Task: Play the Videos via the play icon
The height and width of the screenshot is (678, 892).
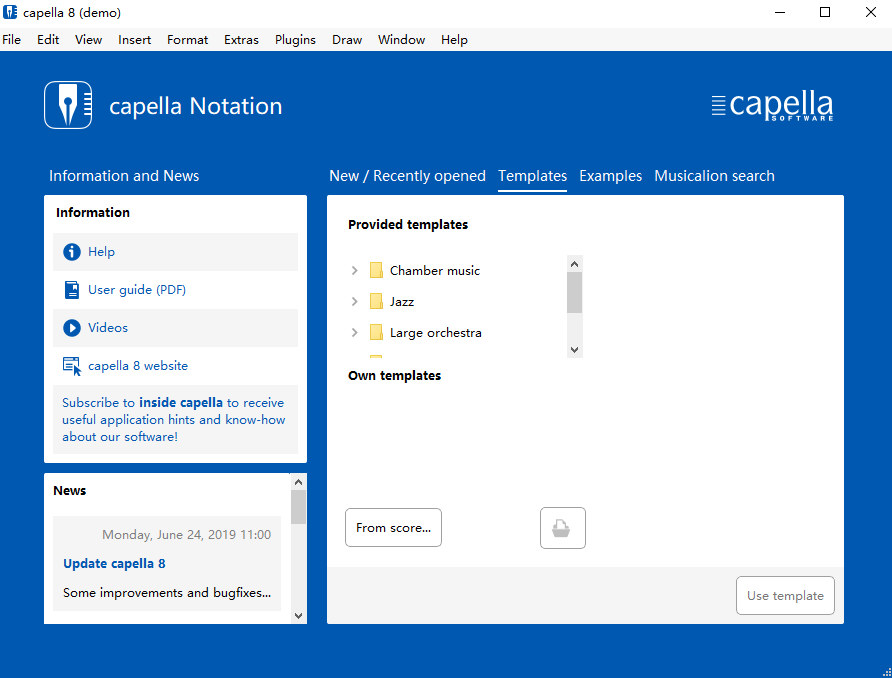Action: (71, 327)
